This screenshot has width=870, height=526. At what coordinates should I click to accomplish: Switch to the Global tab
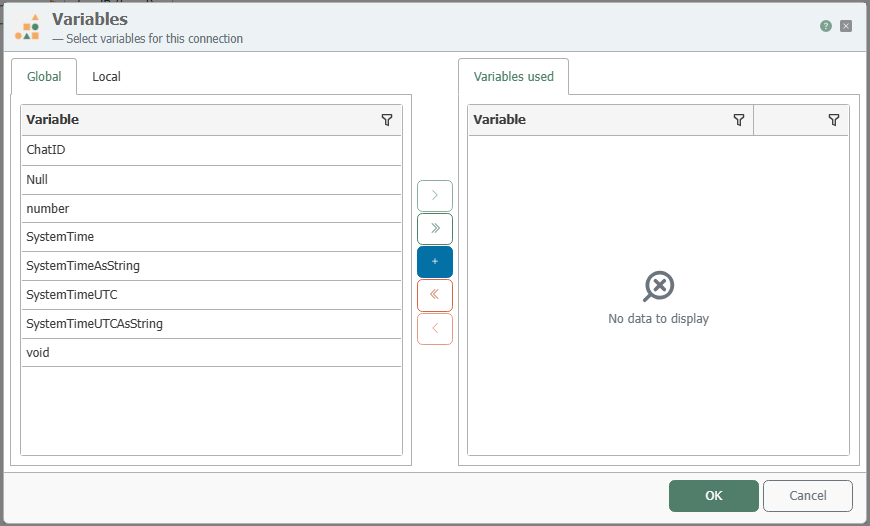(x=44, y=77)
